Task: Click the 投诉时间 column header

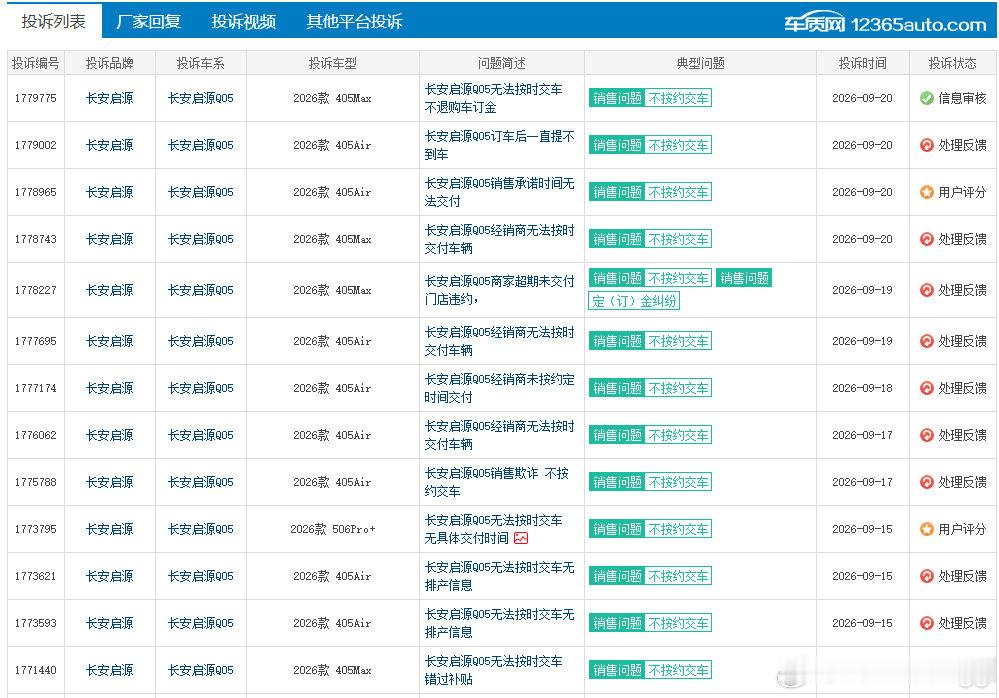Action: [x=863, y=63]
